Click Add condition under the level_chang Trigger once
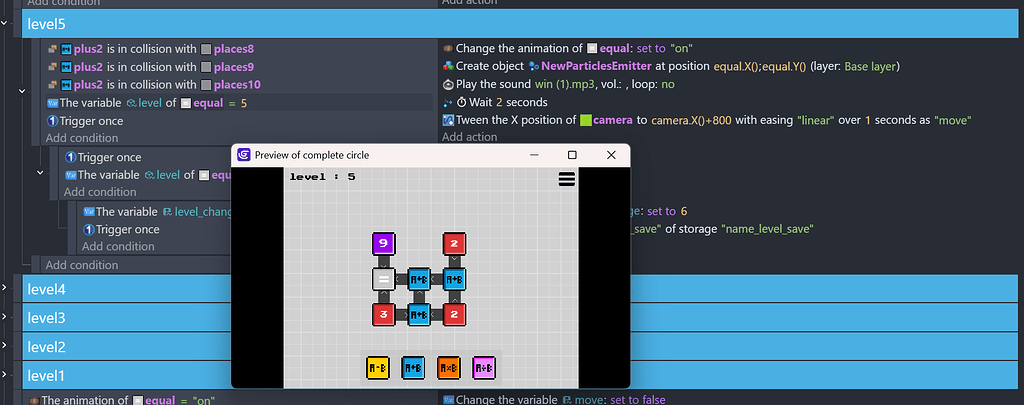The width and height of the screenshot is (1024, 405). pos(118,246)
